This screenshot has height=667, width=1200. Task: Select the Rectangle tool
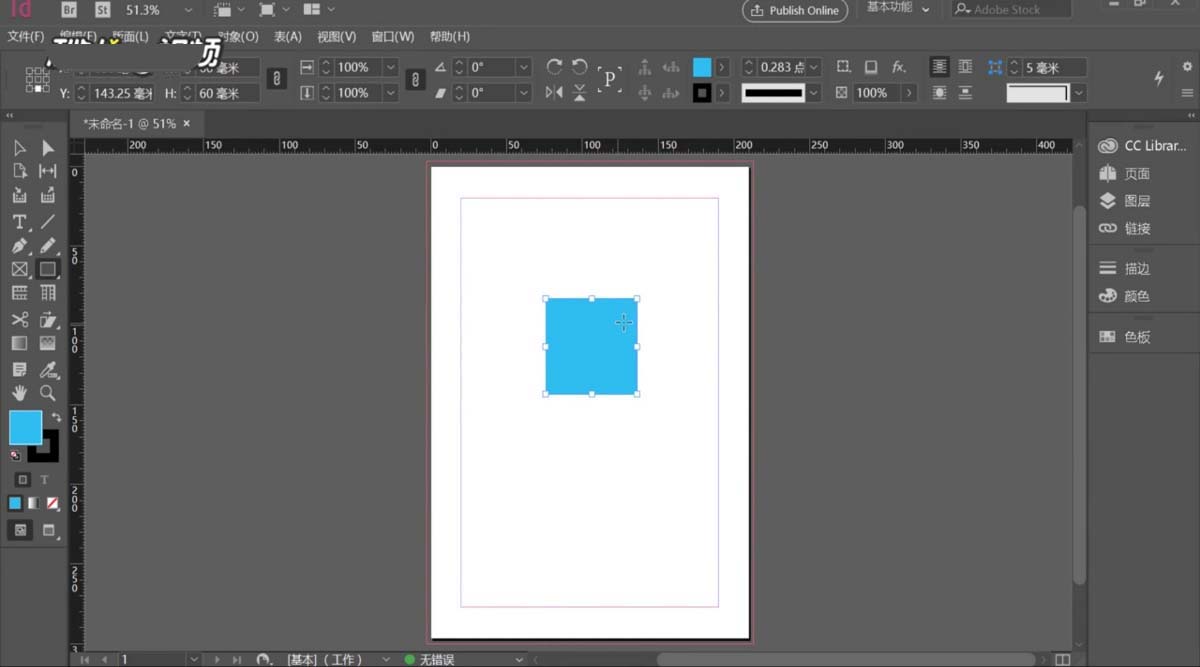tap(48, 269)
